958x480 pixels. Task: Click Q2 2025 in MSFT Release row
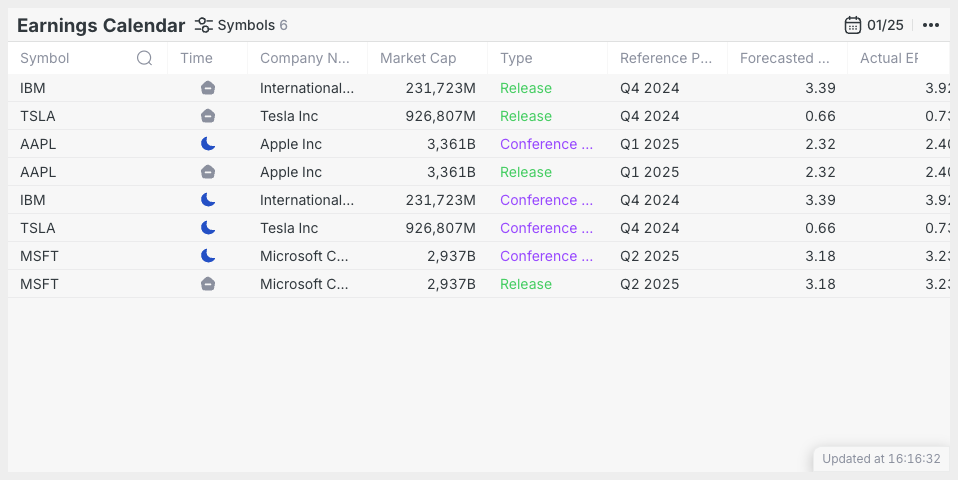click(649, 284)
